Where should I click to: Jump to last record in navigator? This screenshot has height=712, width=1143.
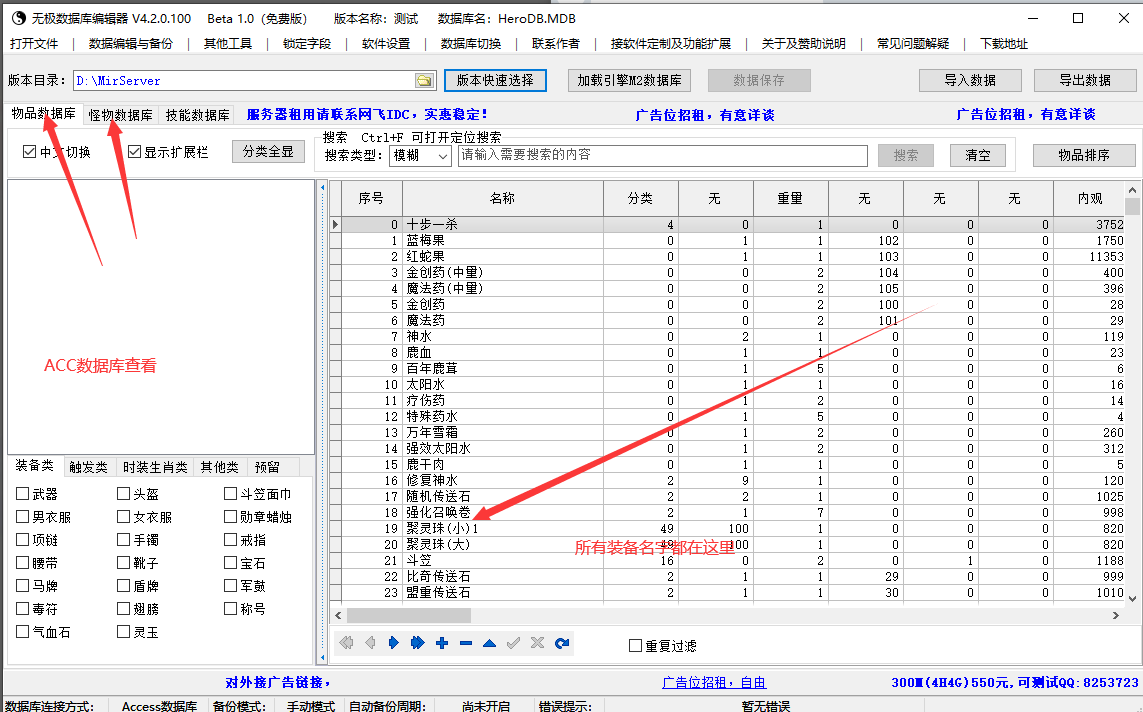pos(417,643)
